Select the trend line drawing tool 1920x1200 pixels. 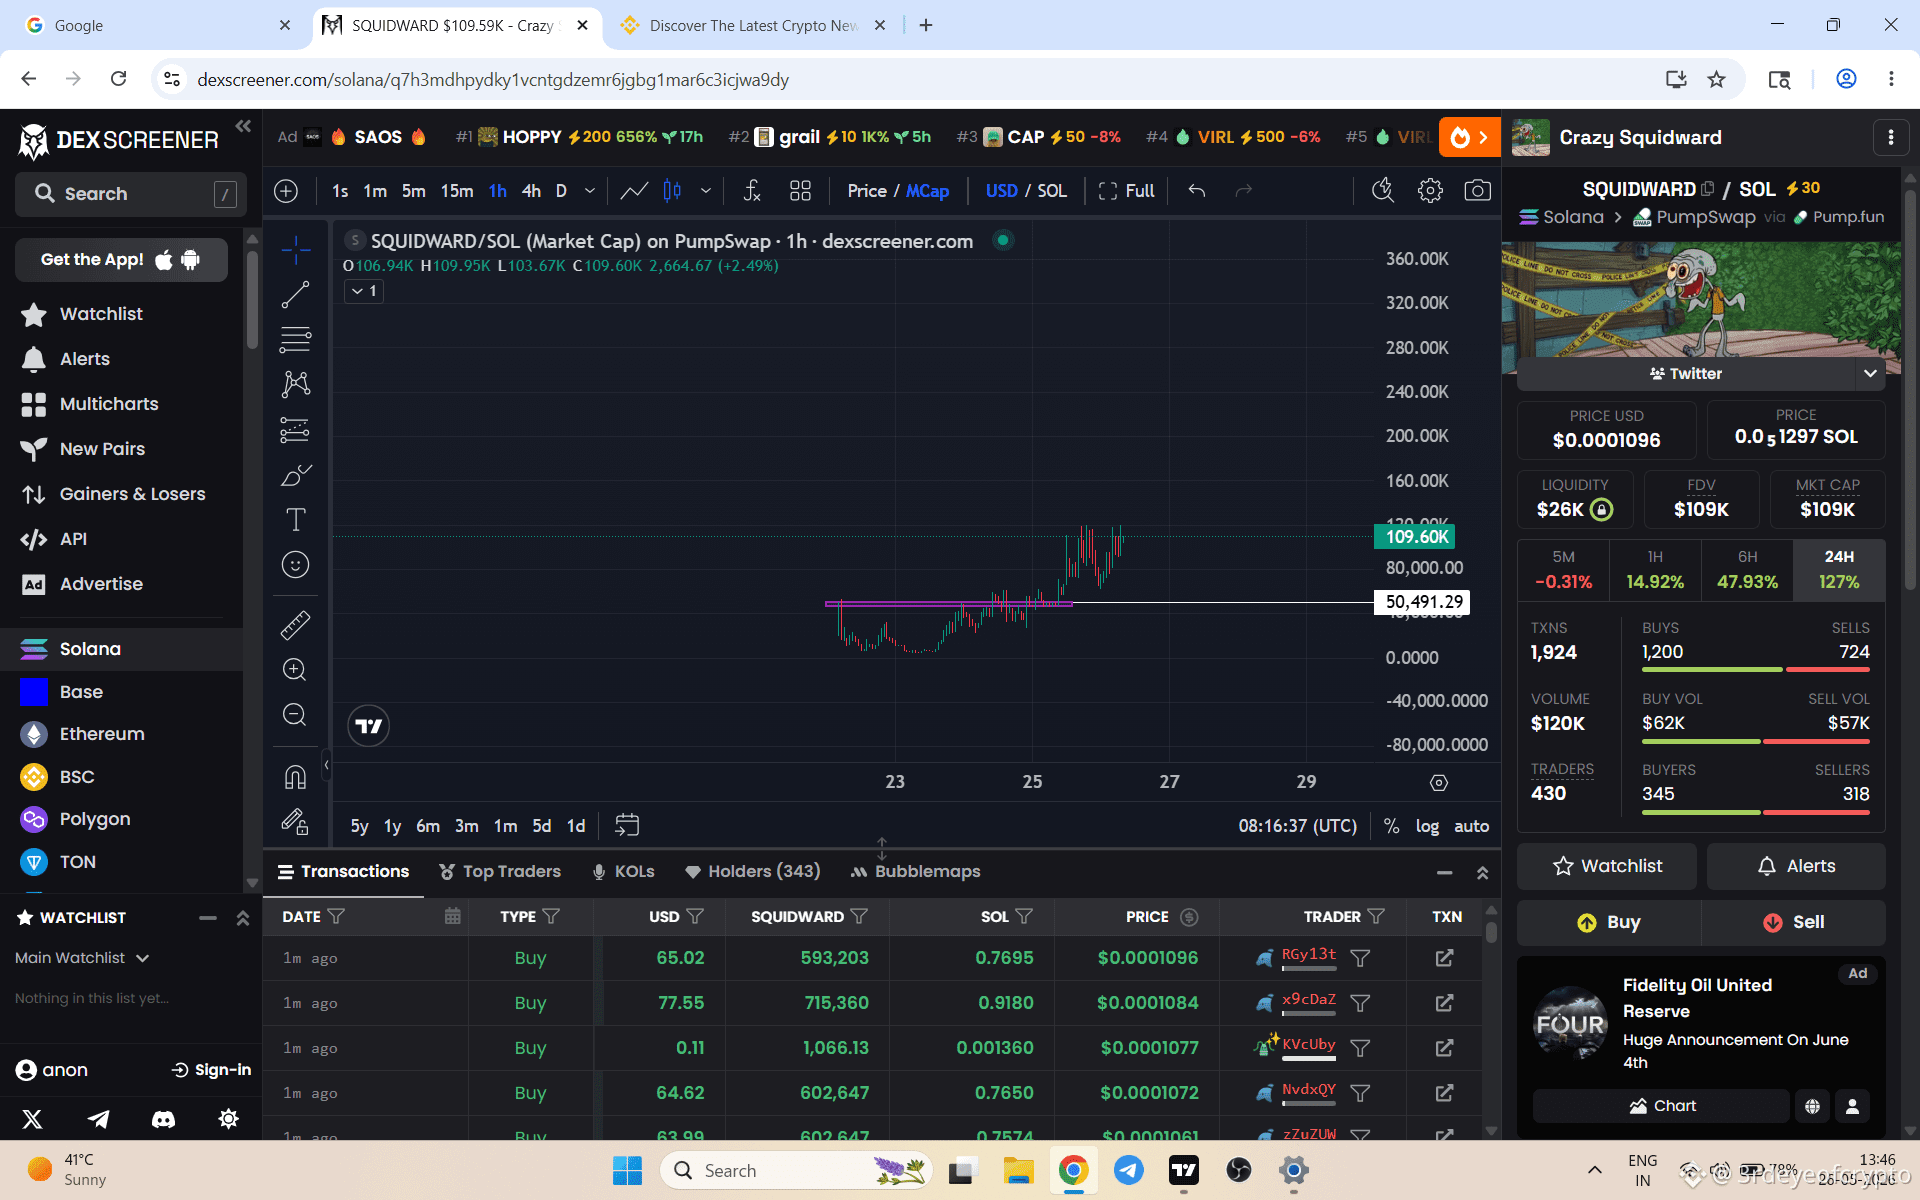[295, 295]
